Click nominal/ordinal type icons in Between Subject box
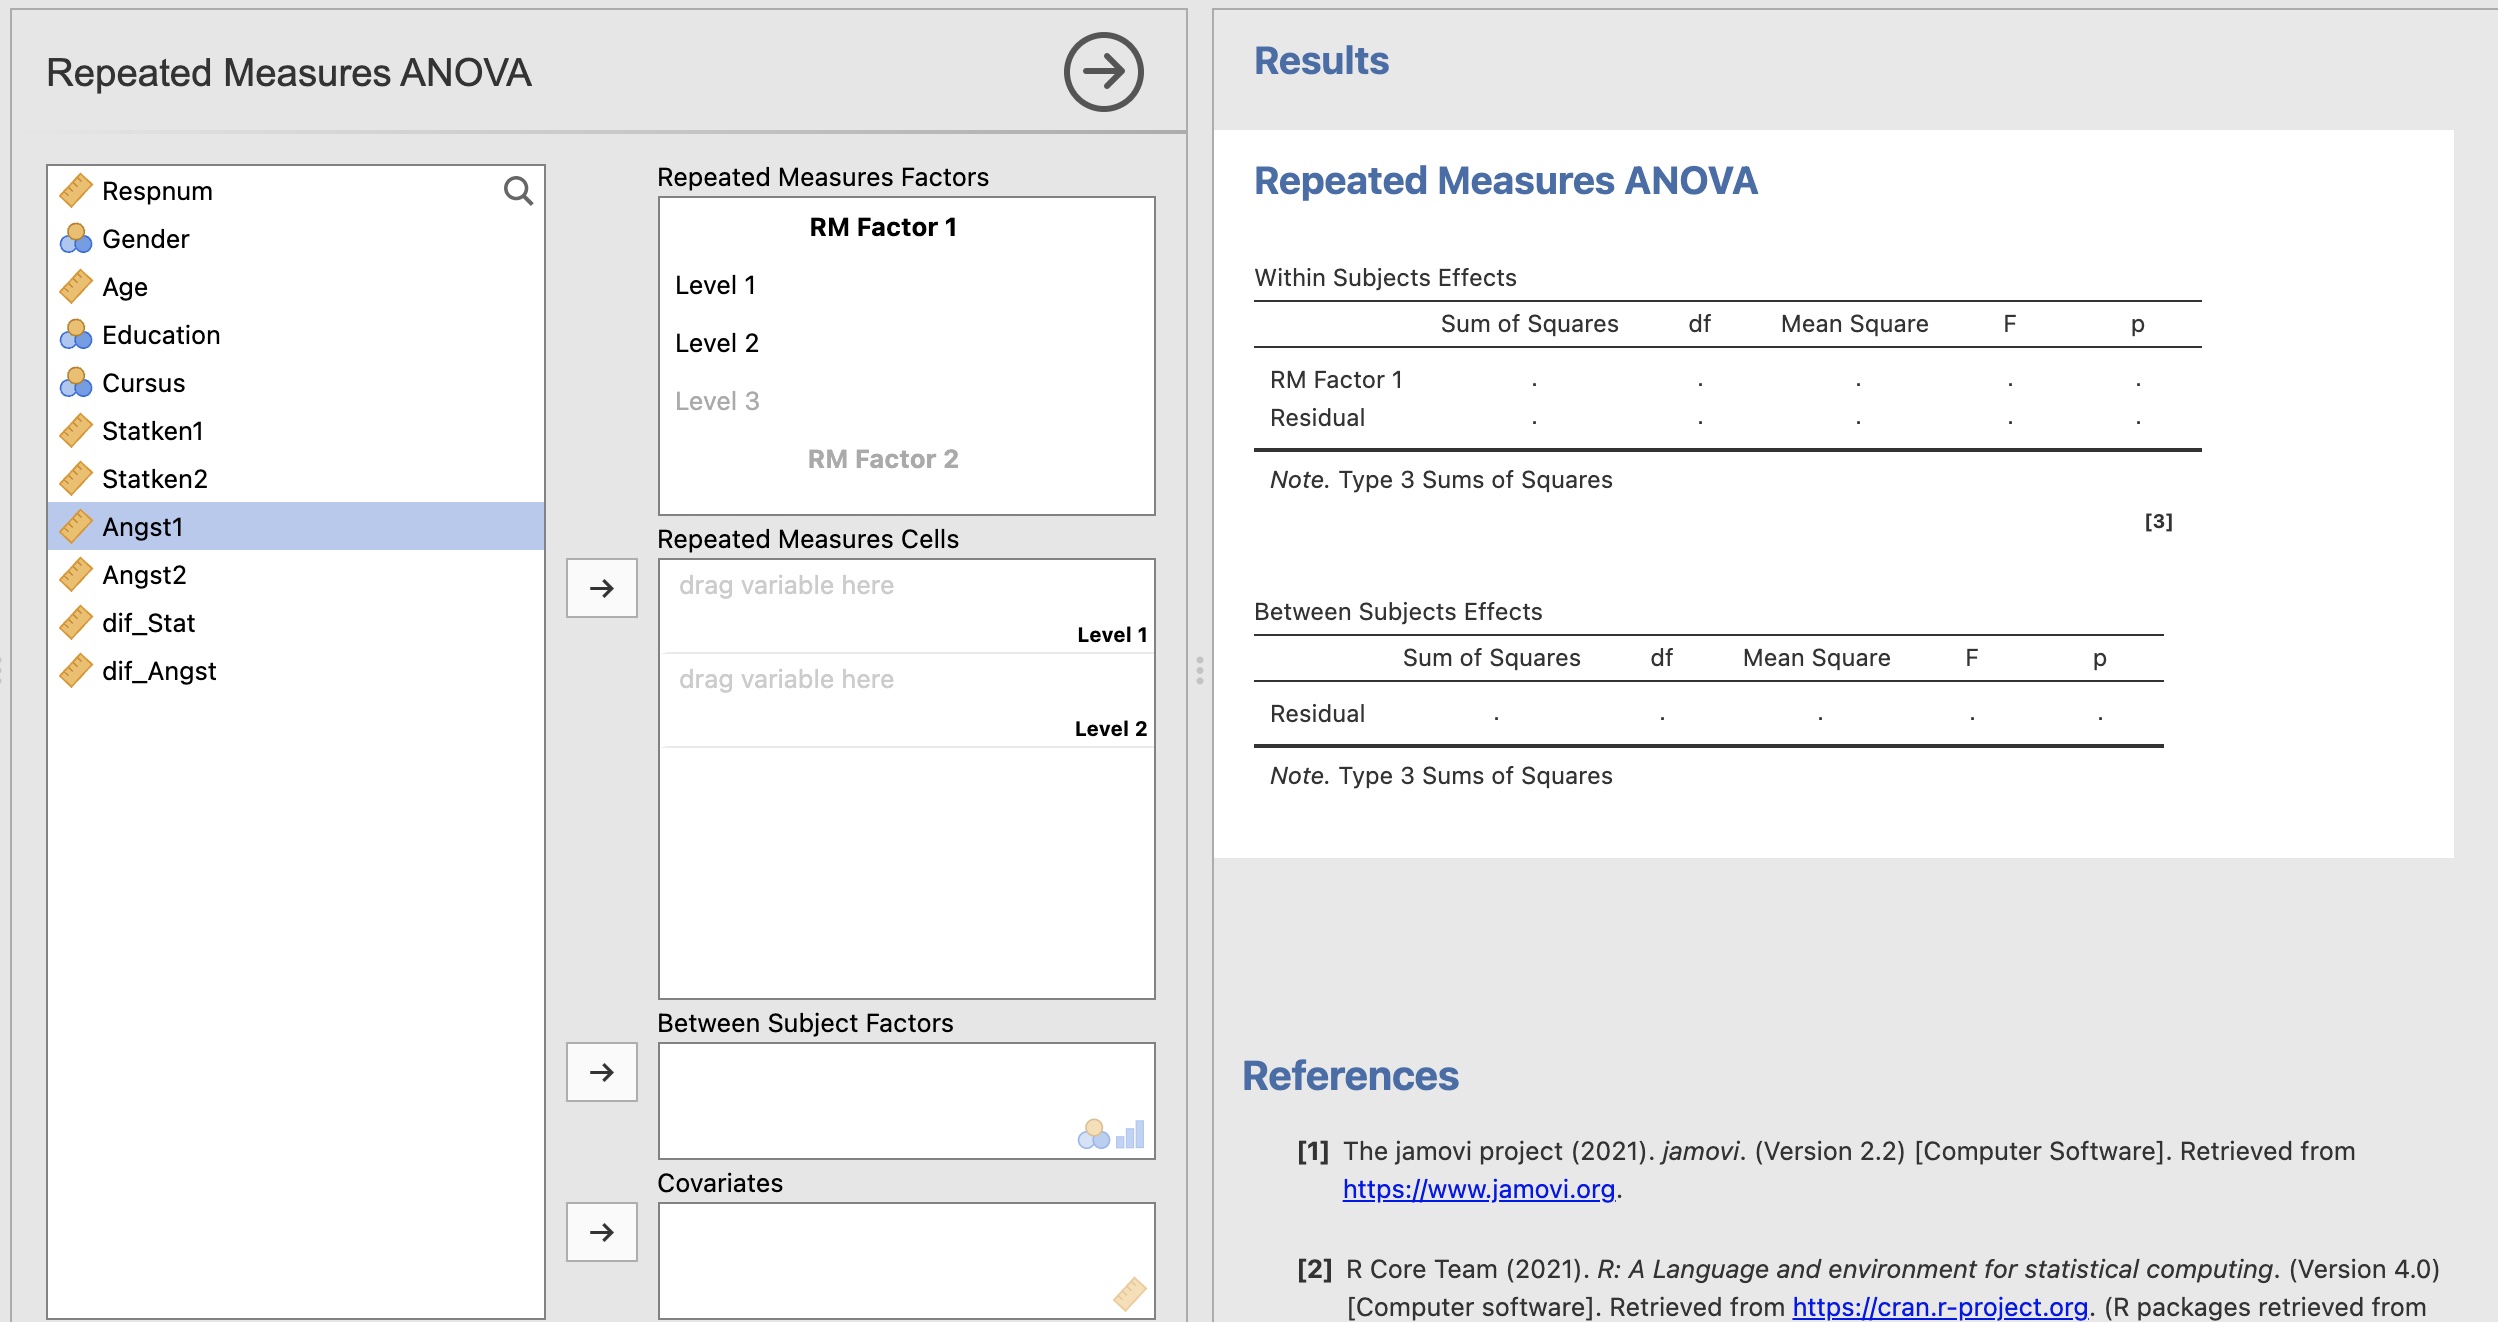The width and height of the screenshot is (2498, 1322). pos(1110,1134)
